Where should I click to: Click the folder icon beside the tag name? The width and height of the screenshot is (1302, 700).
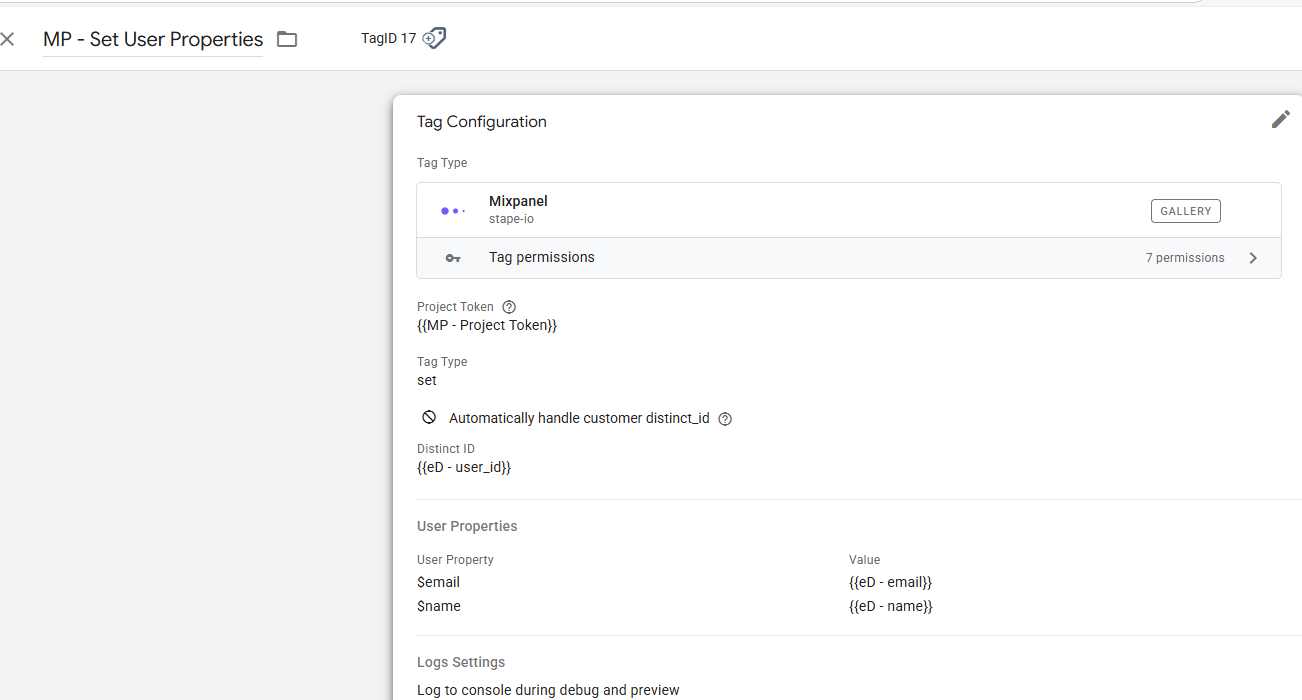pos(287,40)
